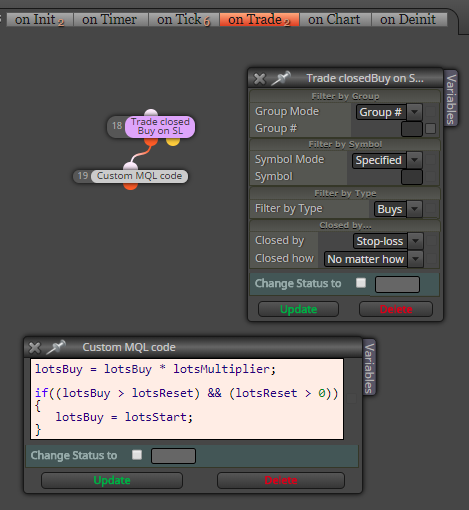Select the Trade closed Buy on SL block
The width and height of the screenshot is (469, 510).
160,127
